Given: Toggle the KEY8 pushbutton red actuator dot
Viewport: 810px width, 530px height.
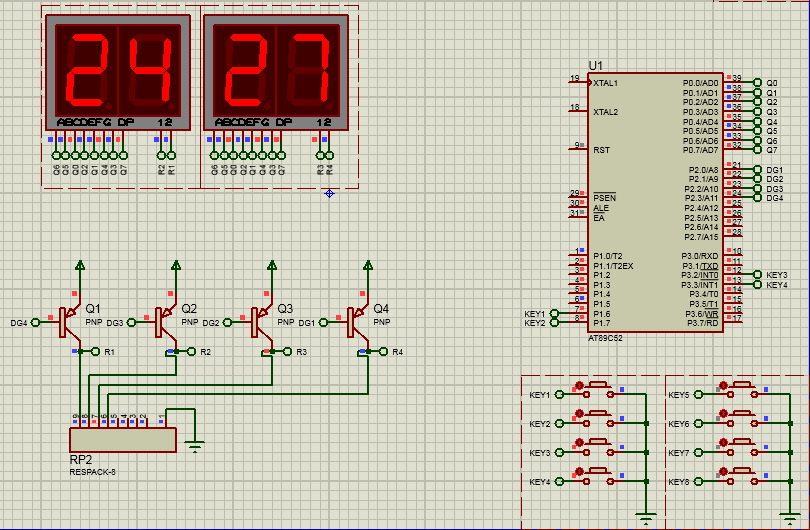Looking at the screenshot, I should point(723,472).
